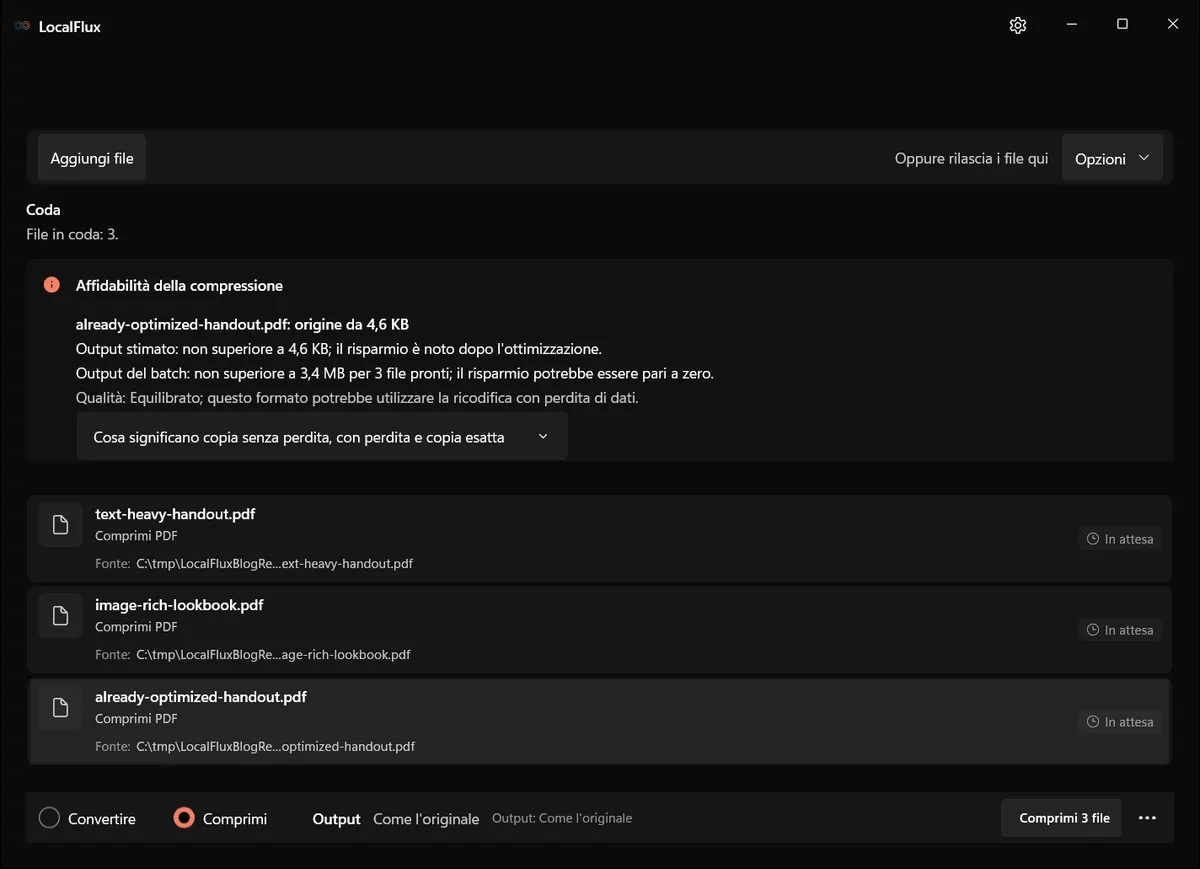Click the source path ending in age-rich-lookbook.pdf
Viewport: 1200px width, 869px height.
coord(273,655)
